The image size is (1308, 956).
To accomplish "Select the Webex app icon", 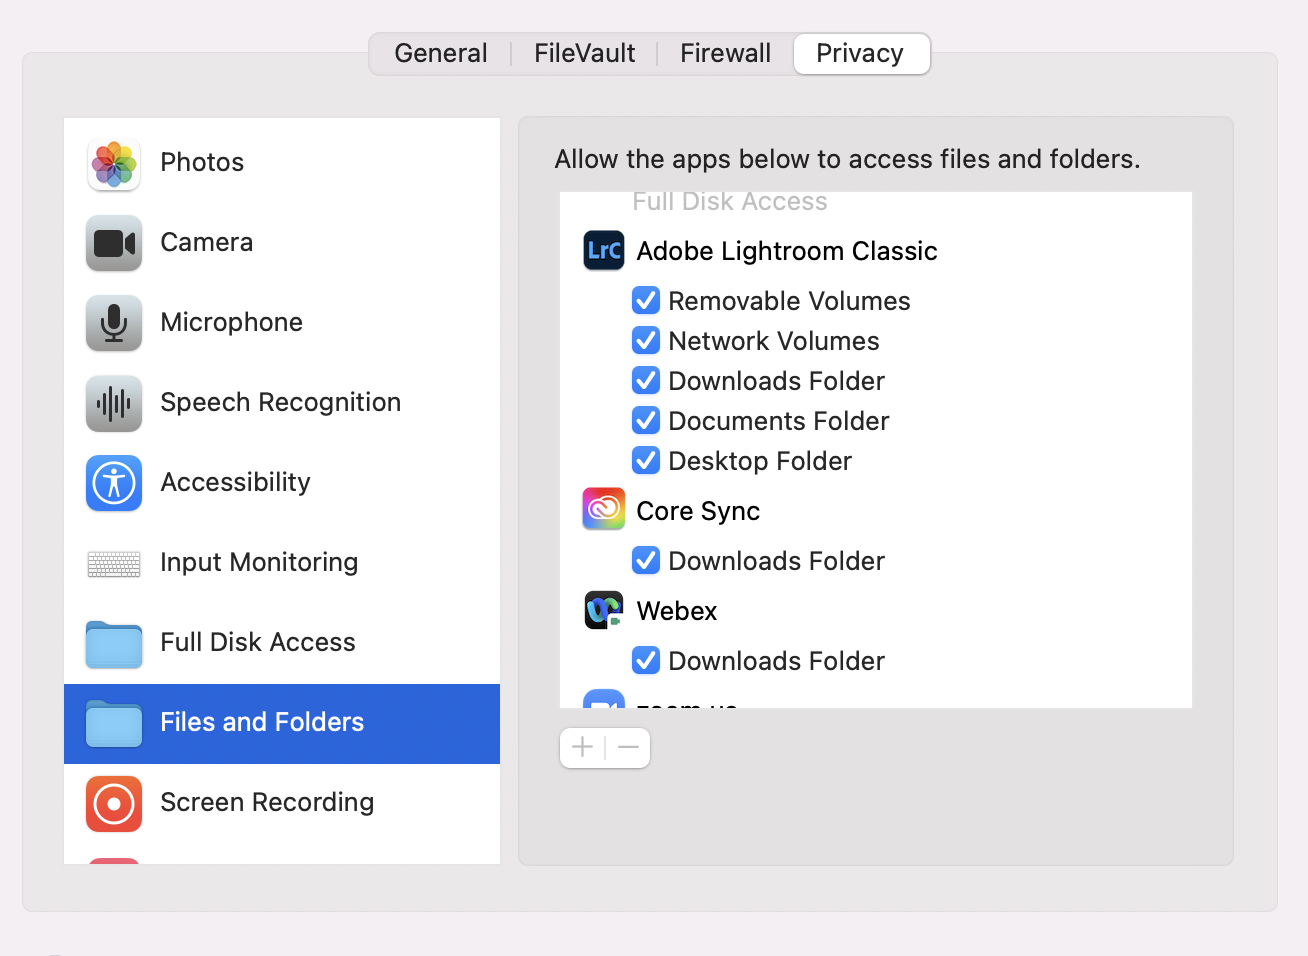I will click(603, 610).
